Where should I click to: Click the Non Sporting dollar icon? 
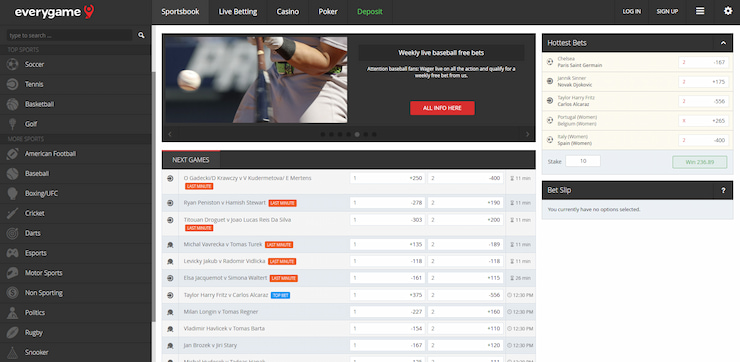tap(13, 293)
